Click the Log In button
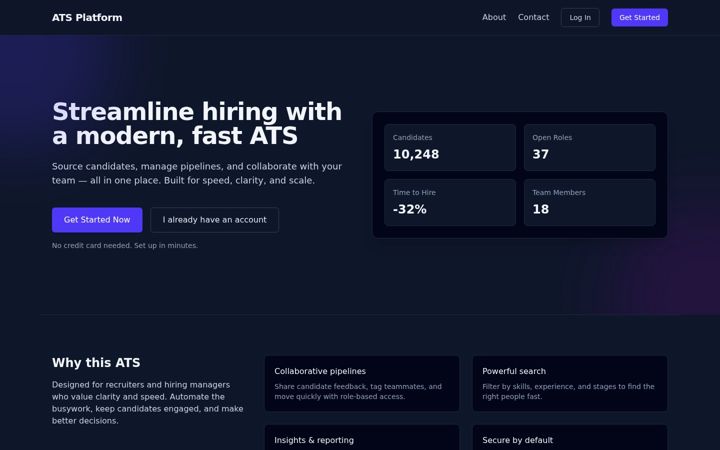The image size is (720, 450). tap(580, 17)
